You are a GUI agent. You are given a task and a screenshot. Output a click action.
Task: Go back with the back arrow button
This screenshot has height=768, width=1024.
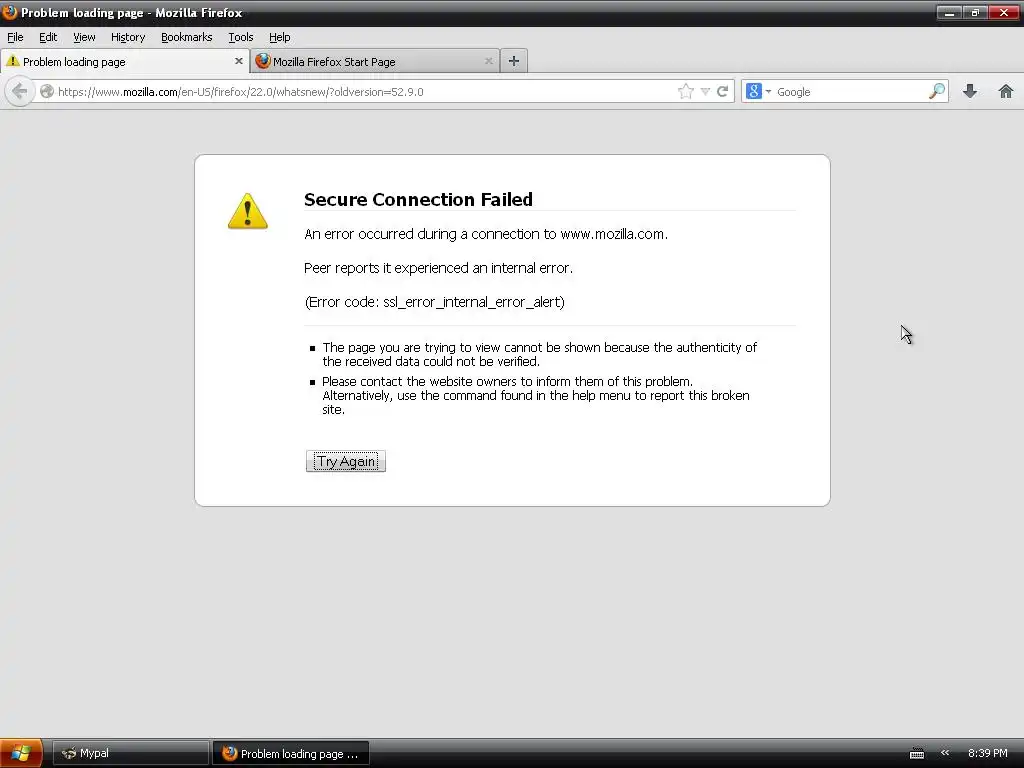pyautogui.click(x=20, y=91)
